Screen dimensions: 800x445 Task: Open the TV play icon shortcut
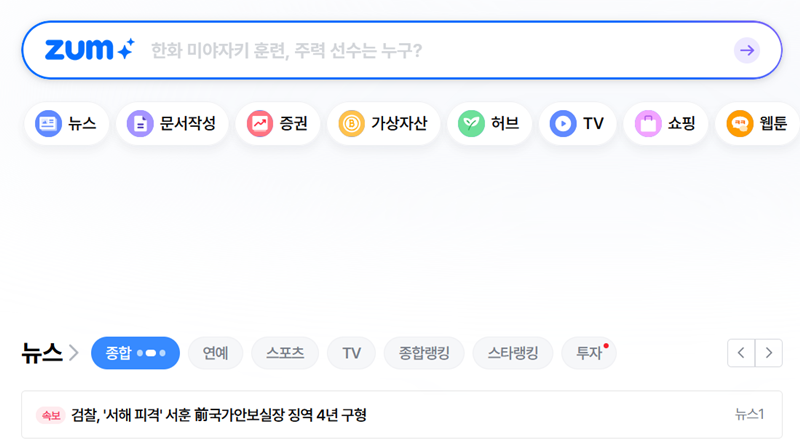point(563,123)
